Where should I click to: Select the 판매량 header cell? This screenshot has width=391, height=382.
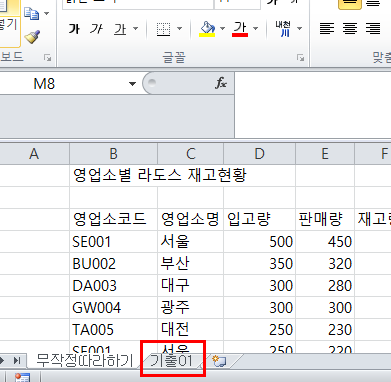click(325, 219)
